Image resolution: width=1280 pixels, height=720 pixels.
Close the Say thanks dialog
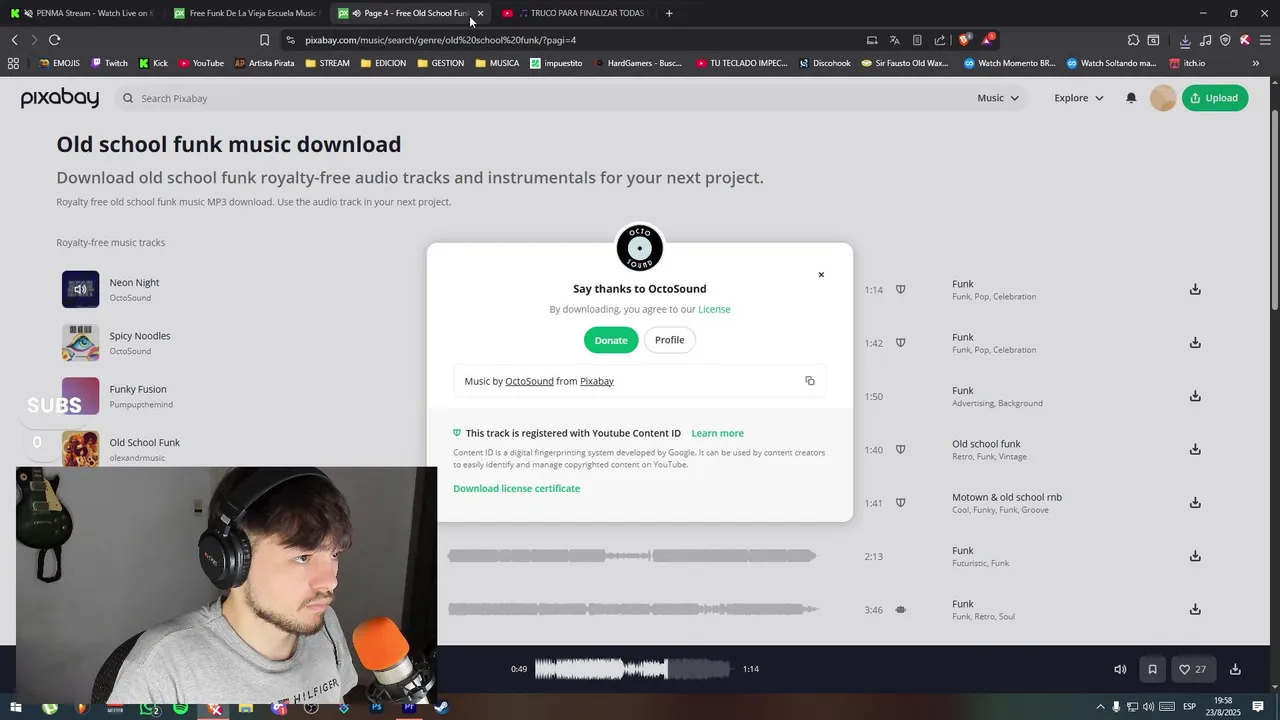click(821, 275)
